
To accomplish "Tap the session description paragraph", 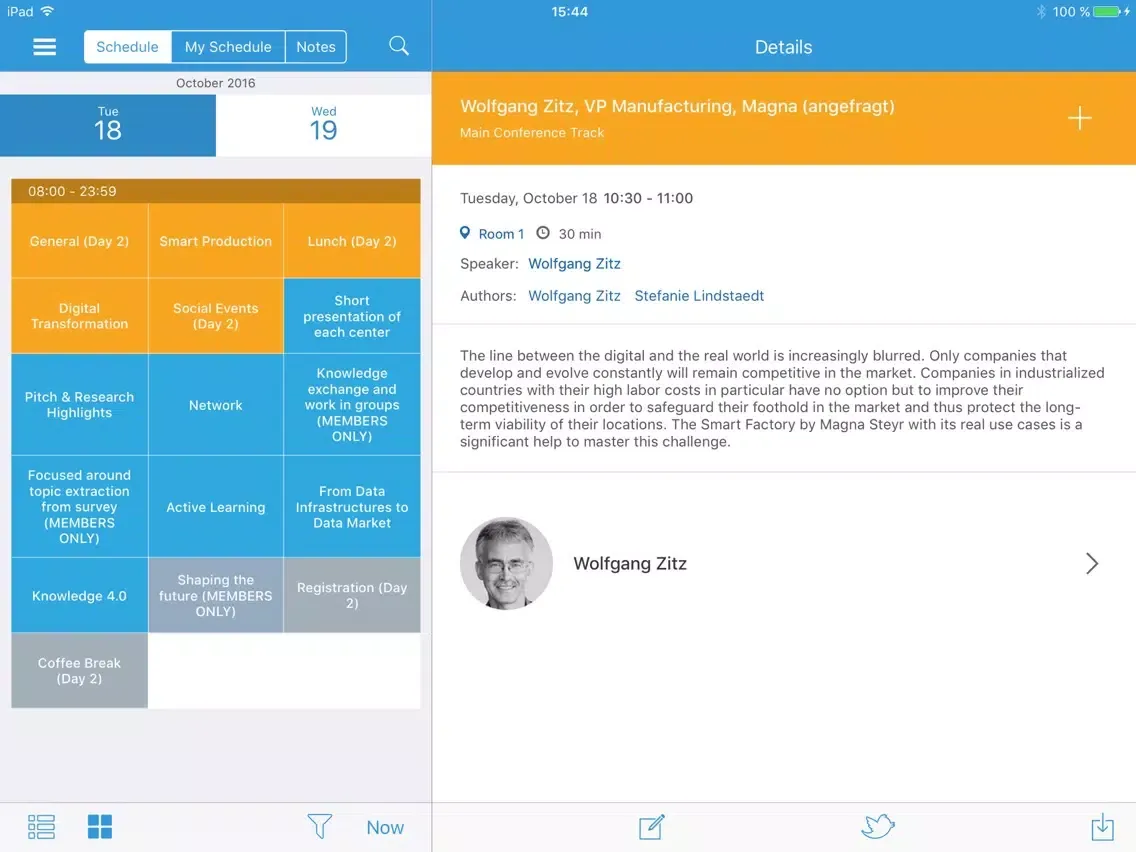I will coord(782,398).
